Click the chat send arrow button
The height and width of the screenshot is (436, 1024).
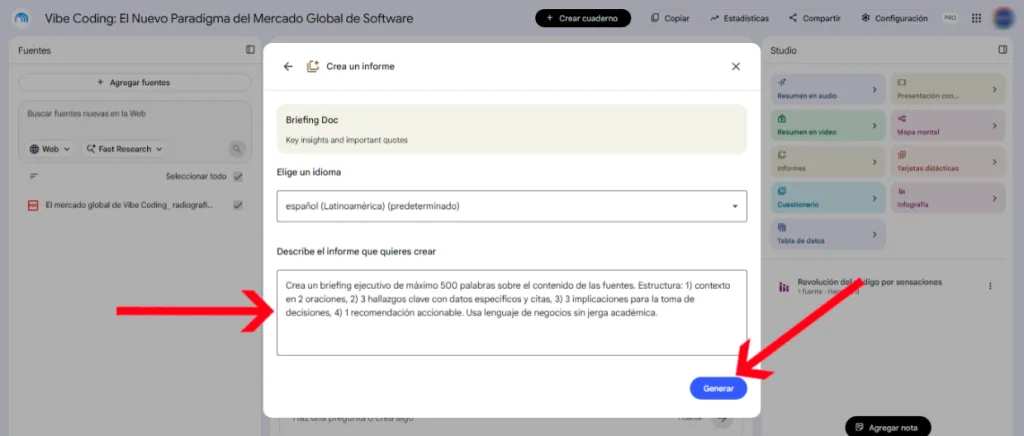click(722, 418)
